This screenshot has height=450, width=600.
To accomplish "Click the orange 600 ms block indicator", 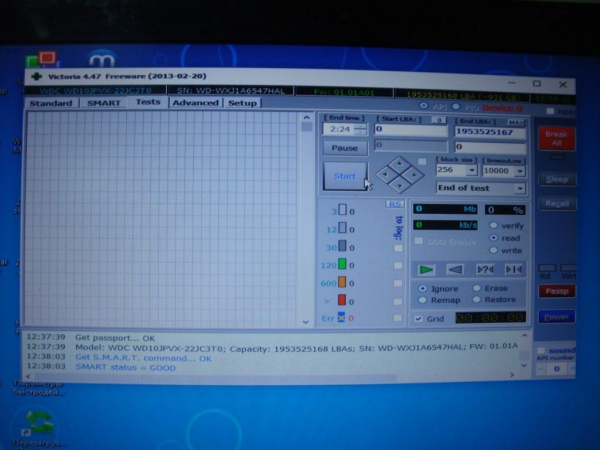I will (342, 282).
